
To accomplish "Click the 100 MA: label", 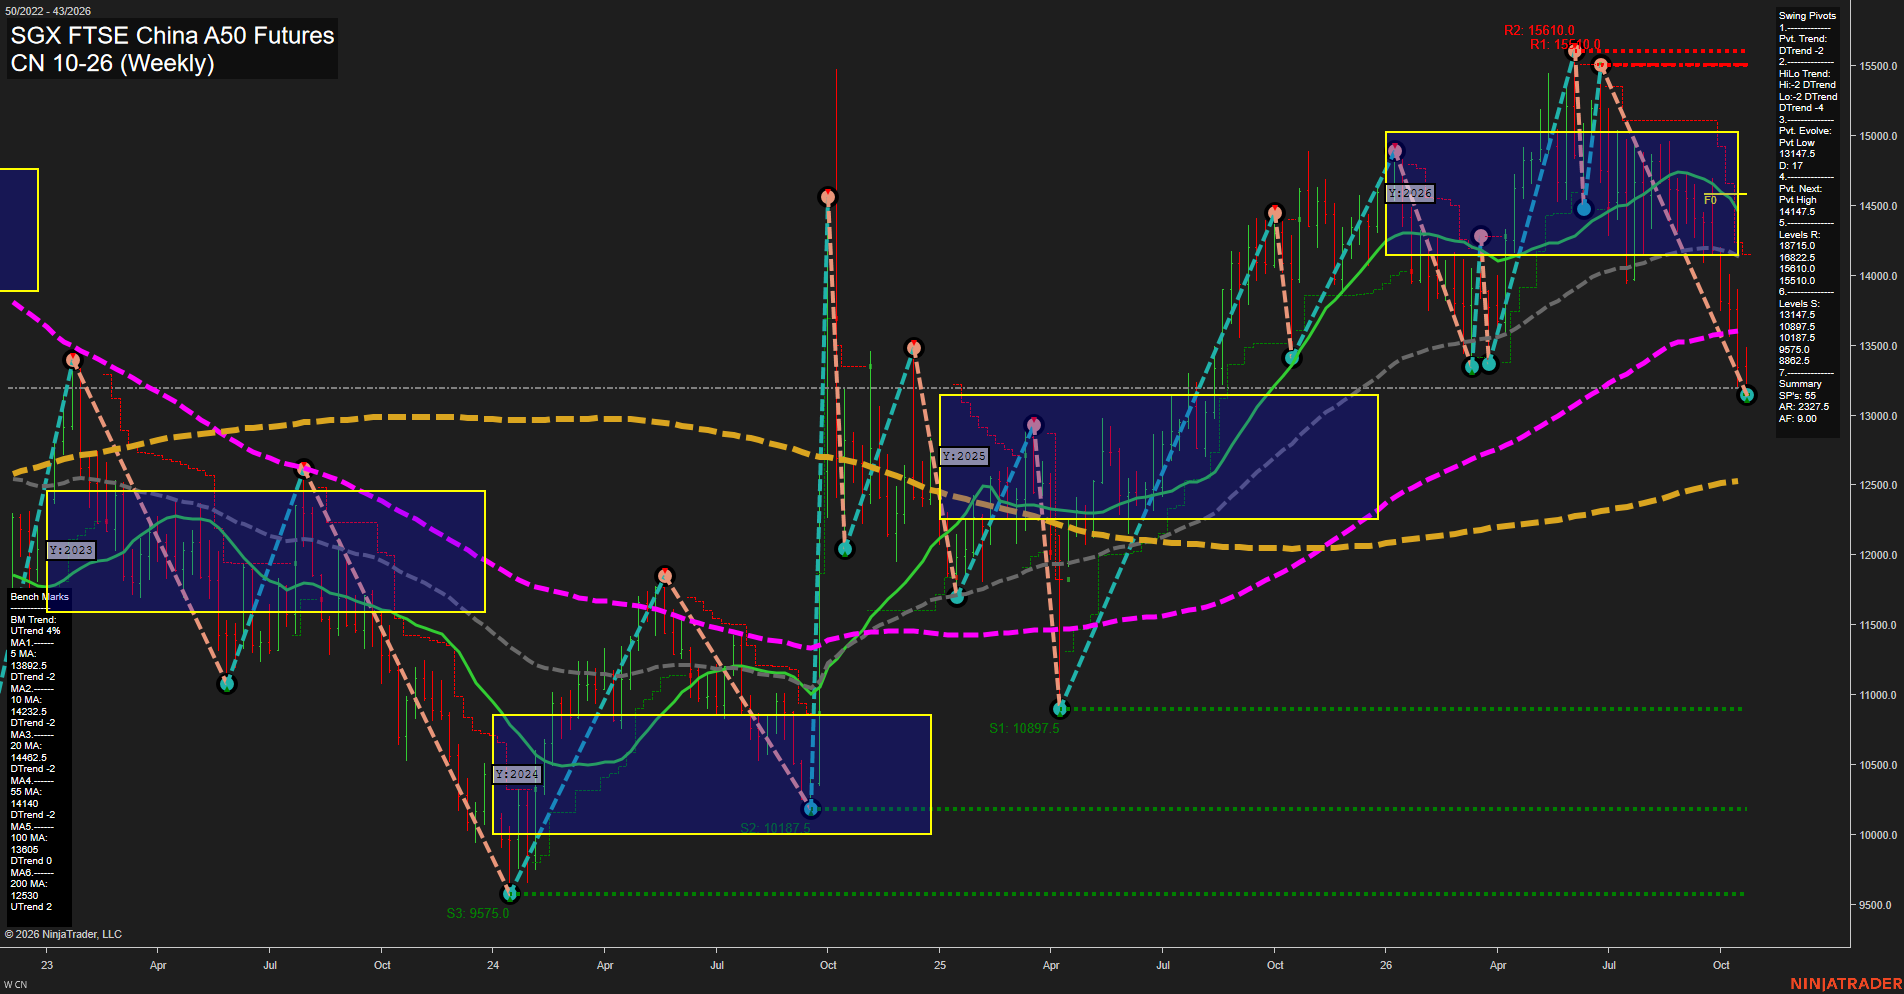I will [29, 838].
